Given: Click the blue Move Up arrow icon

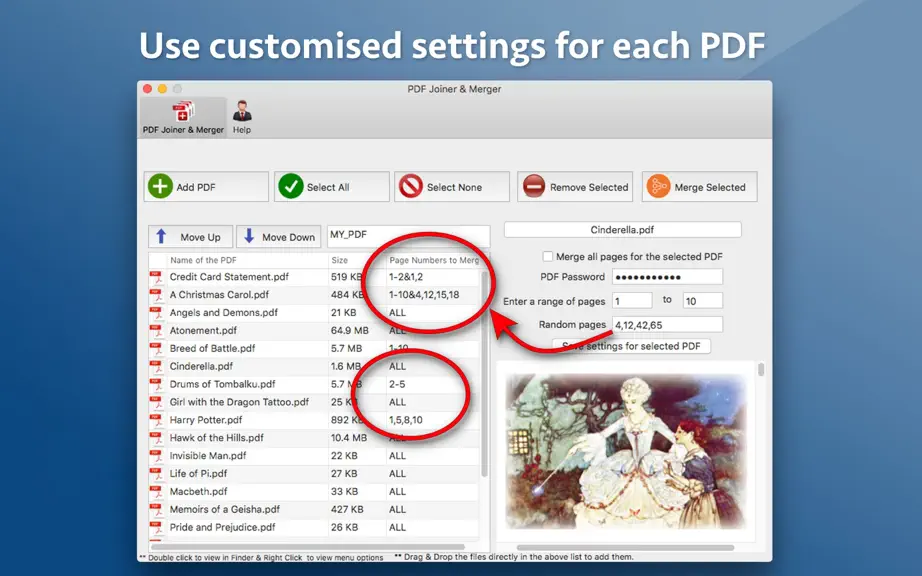Looking at the screenshot, I should [x=161, y=236].
